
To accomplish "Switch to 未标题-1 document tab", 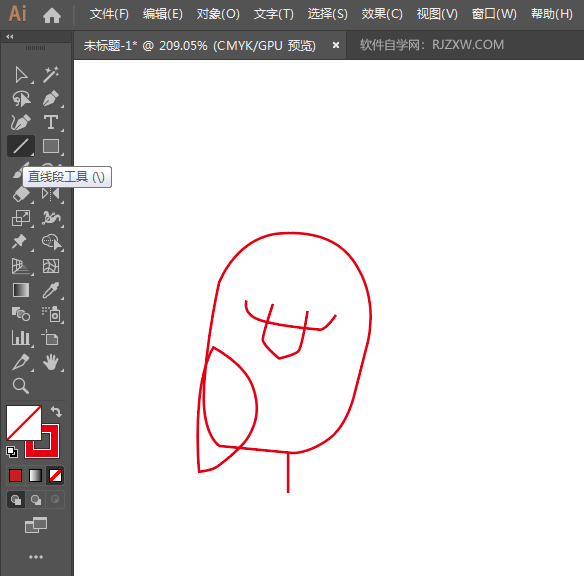I will click(200, 45).
